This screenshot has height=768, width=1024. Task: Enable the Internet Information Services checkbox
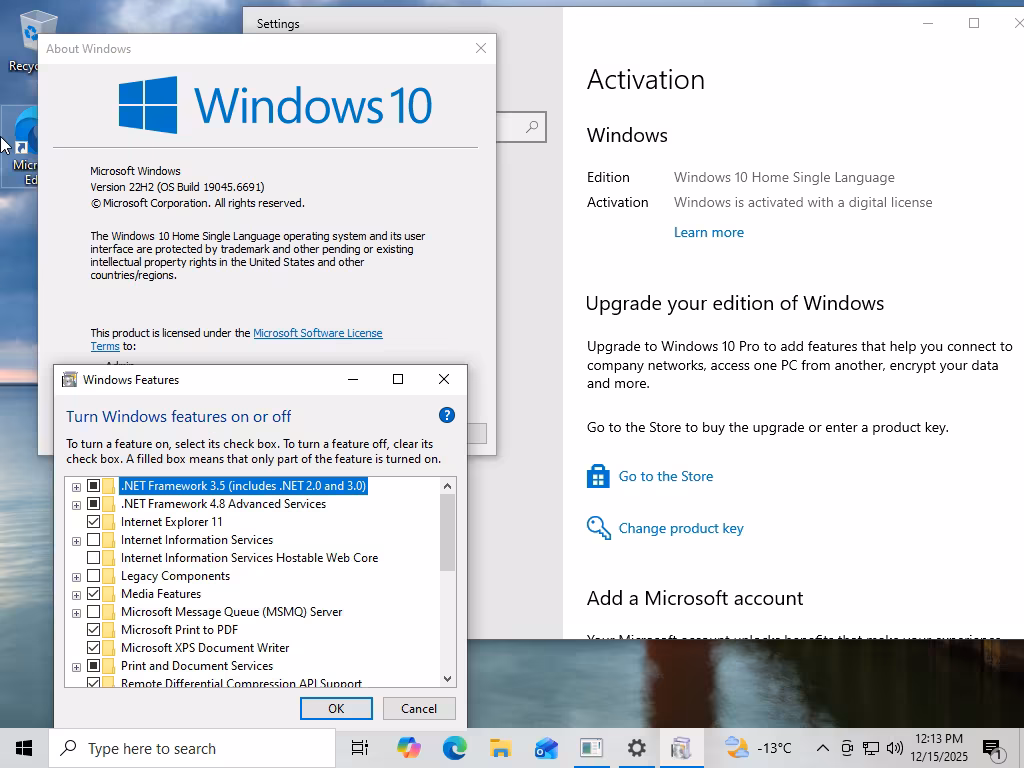[94, 540]
